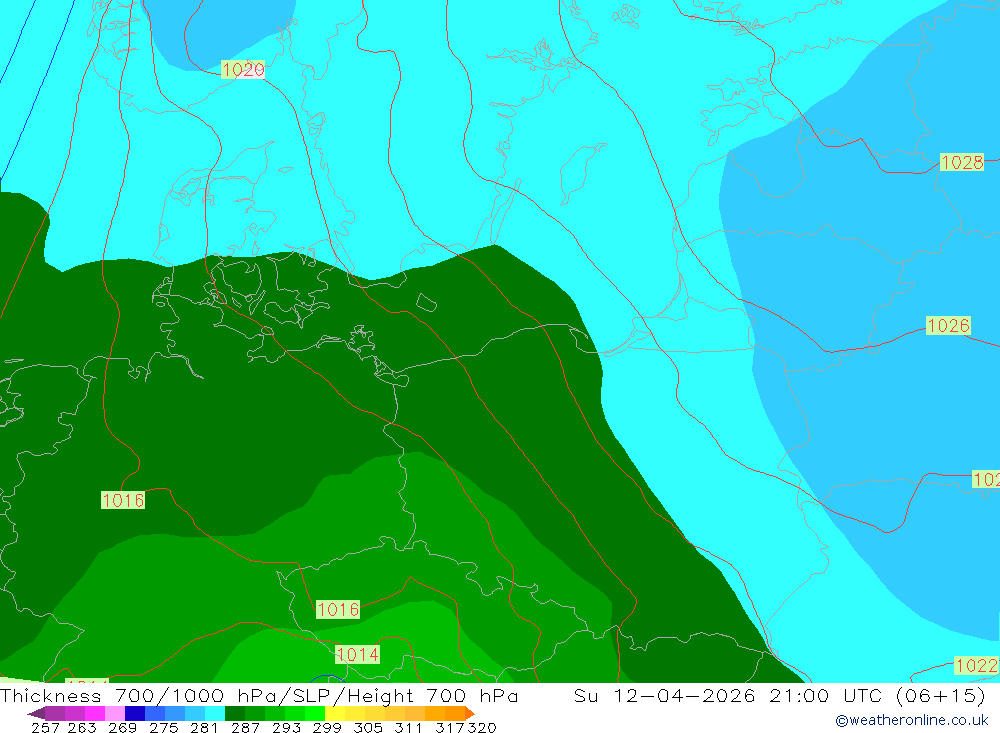Image resolution: width=1000 pixels, height=733 pixels.
Task: Click the 1028 isobar pressure label
Action: point(962,162)
